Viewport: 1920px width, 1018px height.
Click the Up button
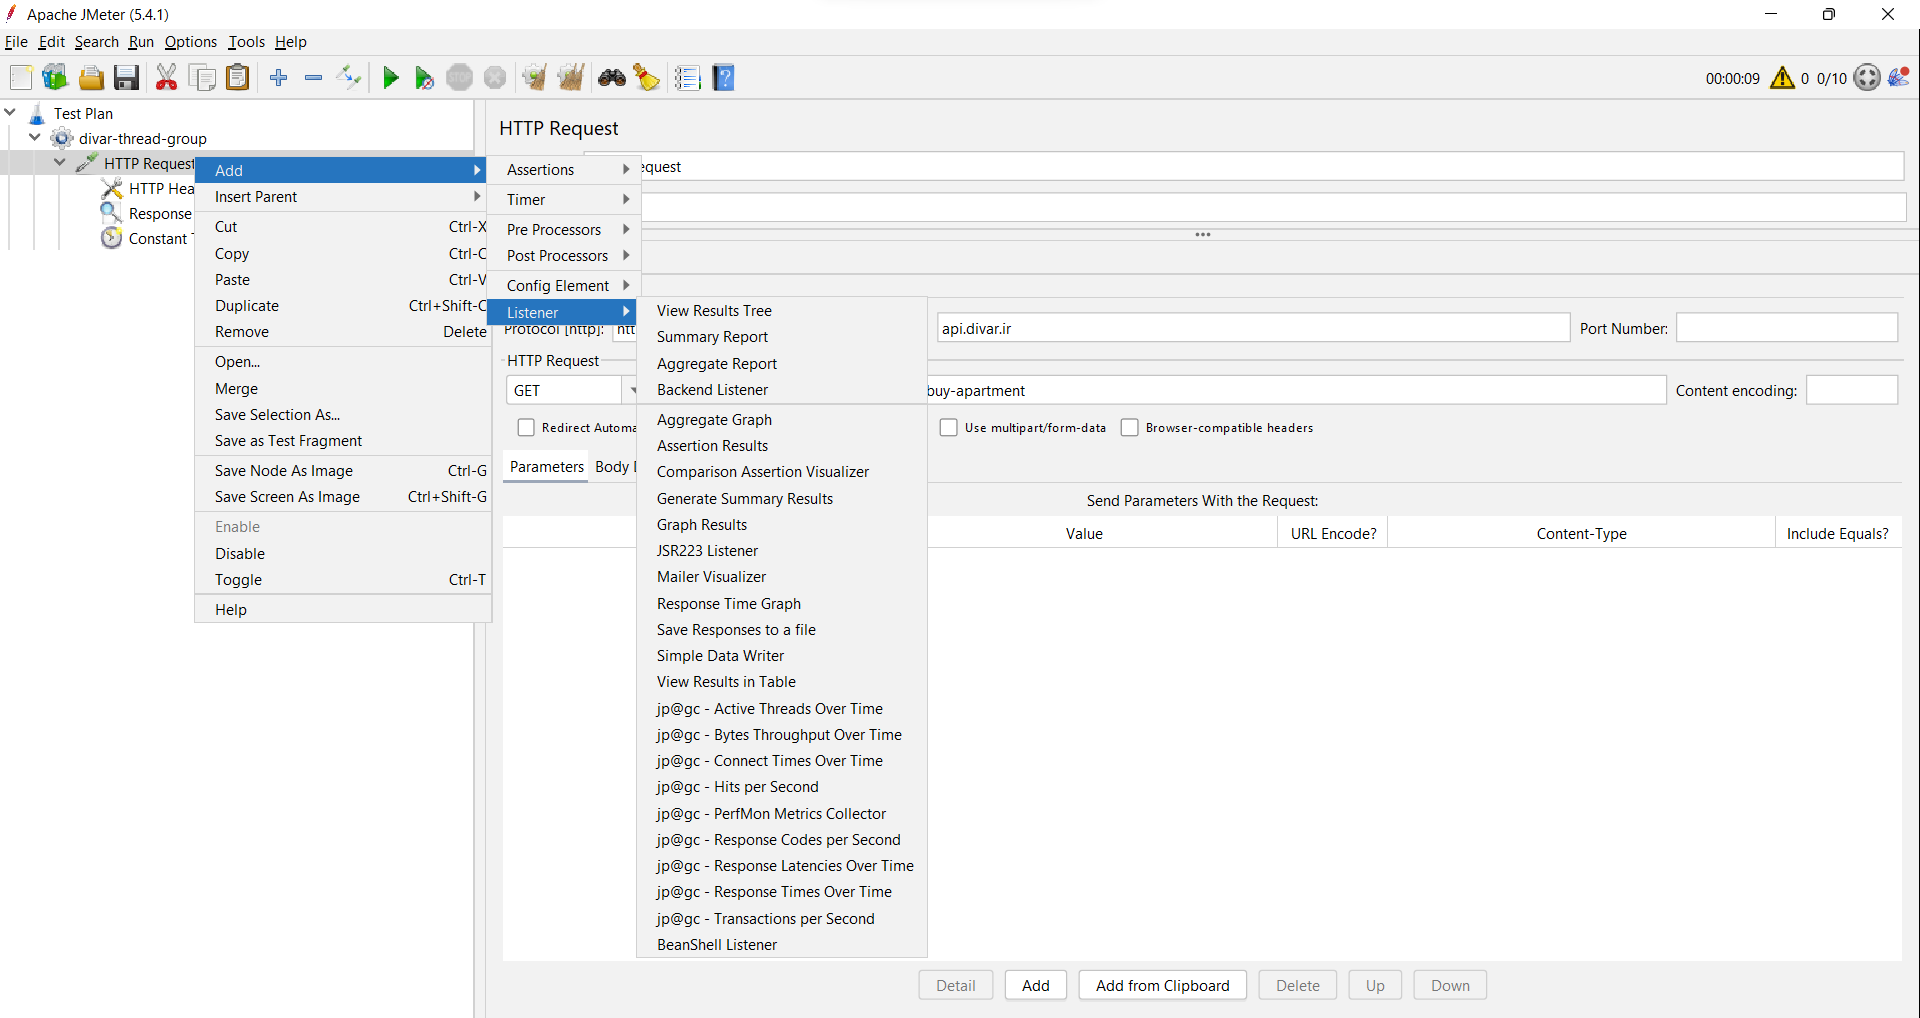1375,985
